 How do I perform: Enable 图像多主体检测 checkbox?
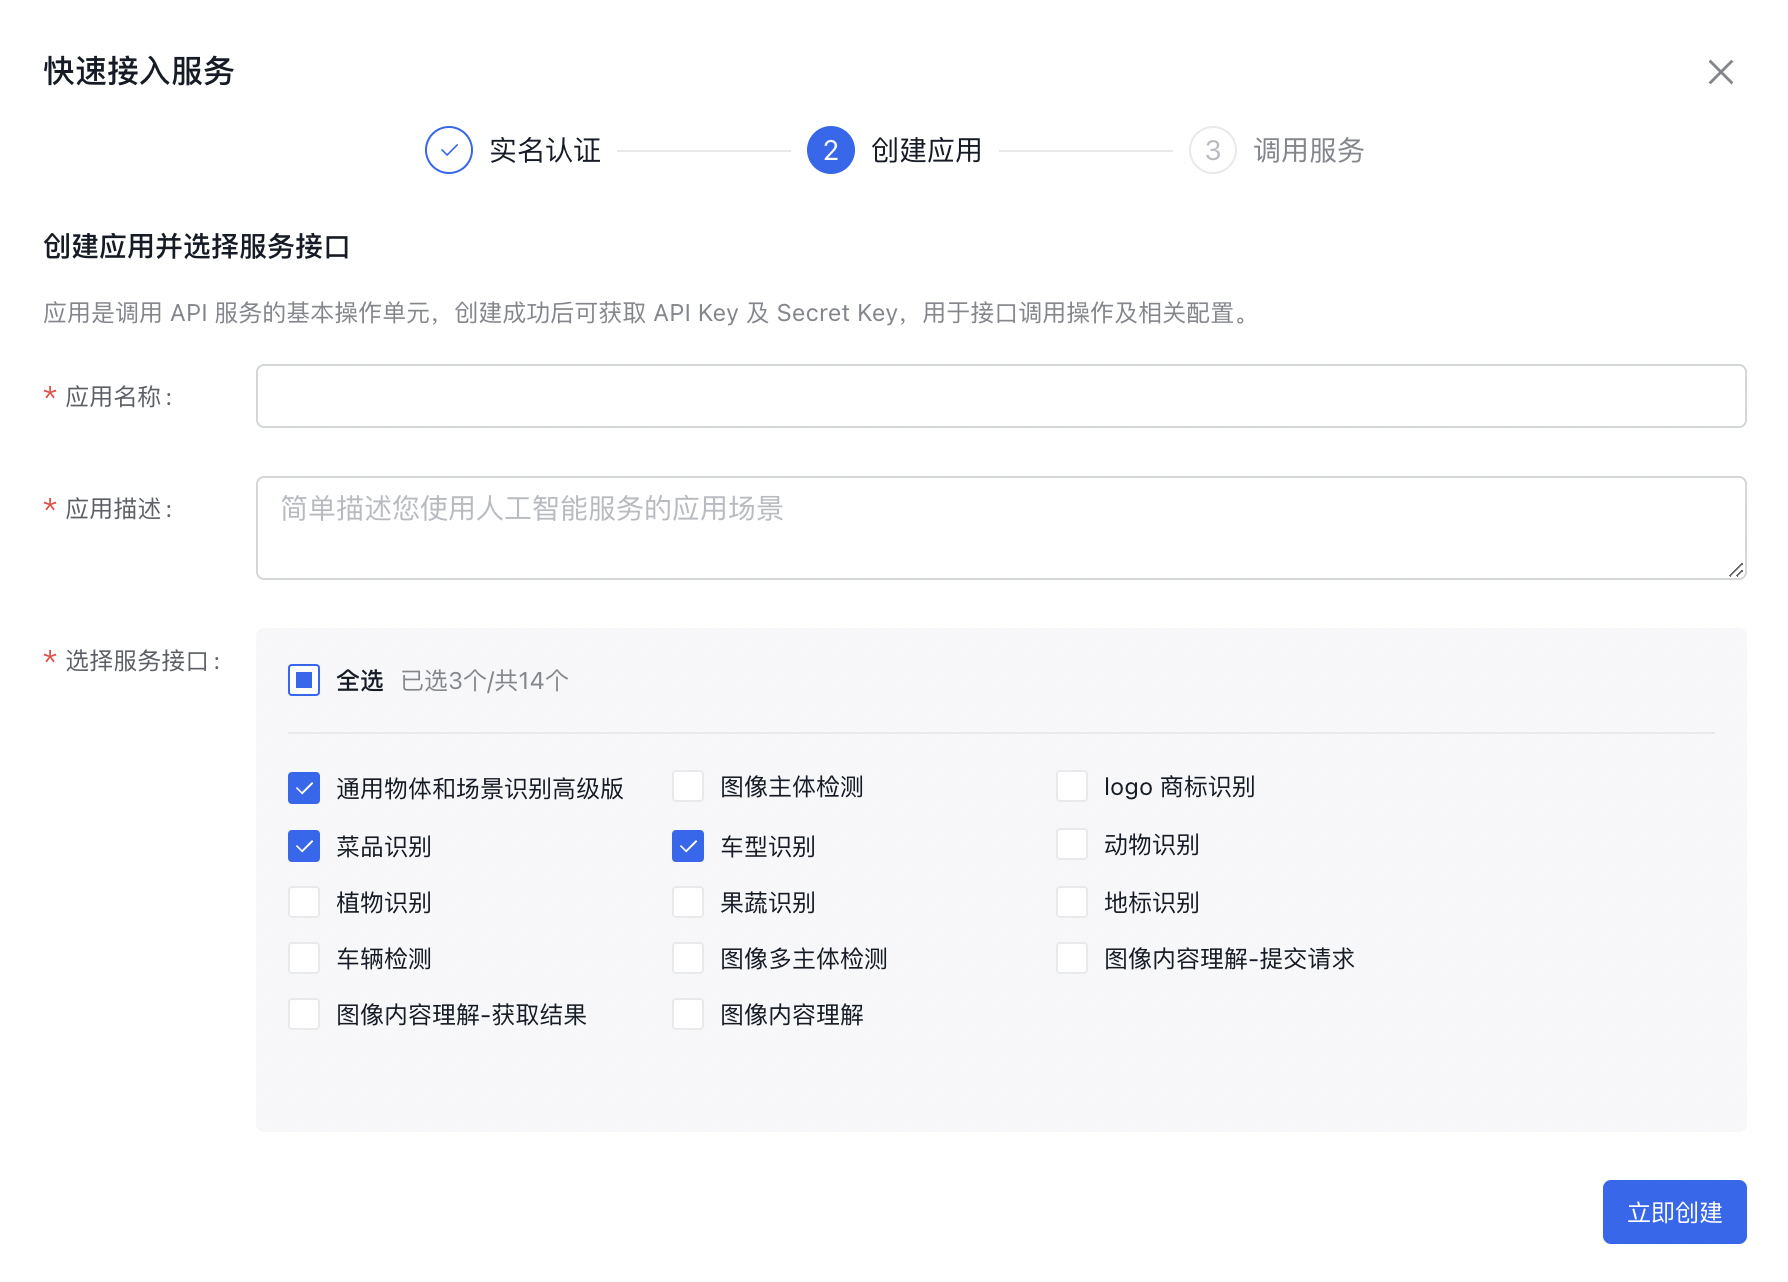click(x=688, y=958)
